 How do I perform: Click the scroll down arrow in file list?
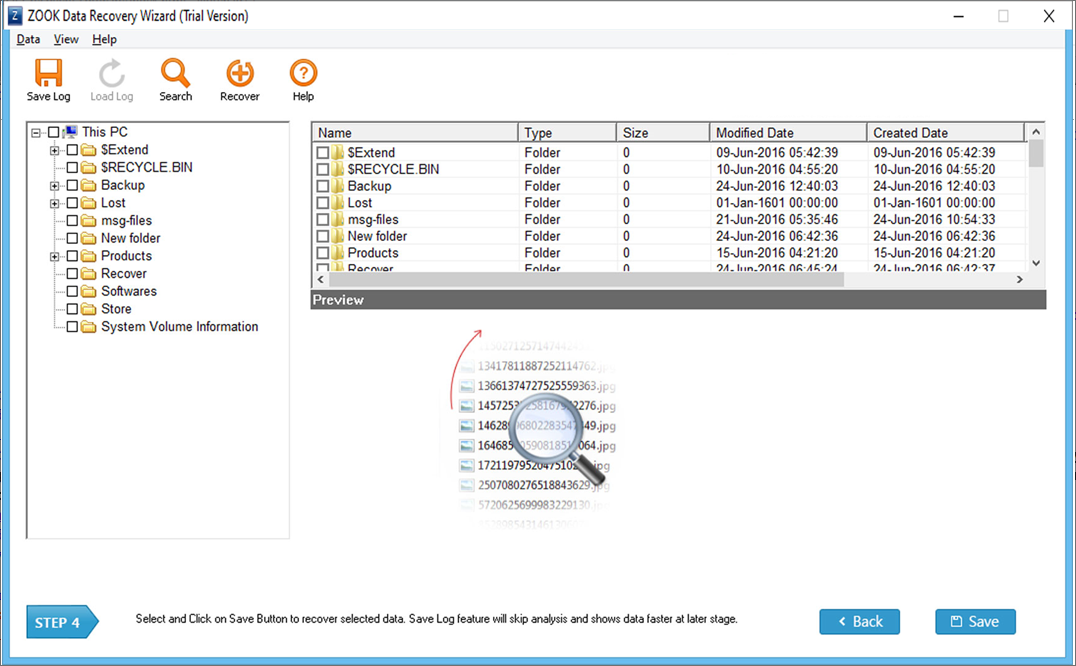(x=1036, y=263)
